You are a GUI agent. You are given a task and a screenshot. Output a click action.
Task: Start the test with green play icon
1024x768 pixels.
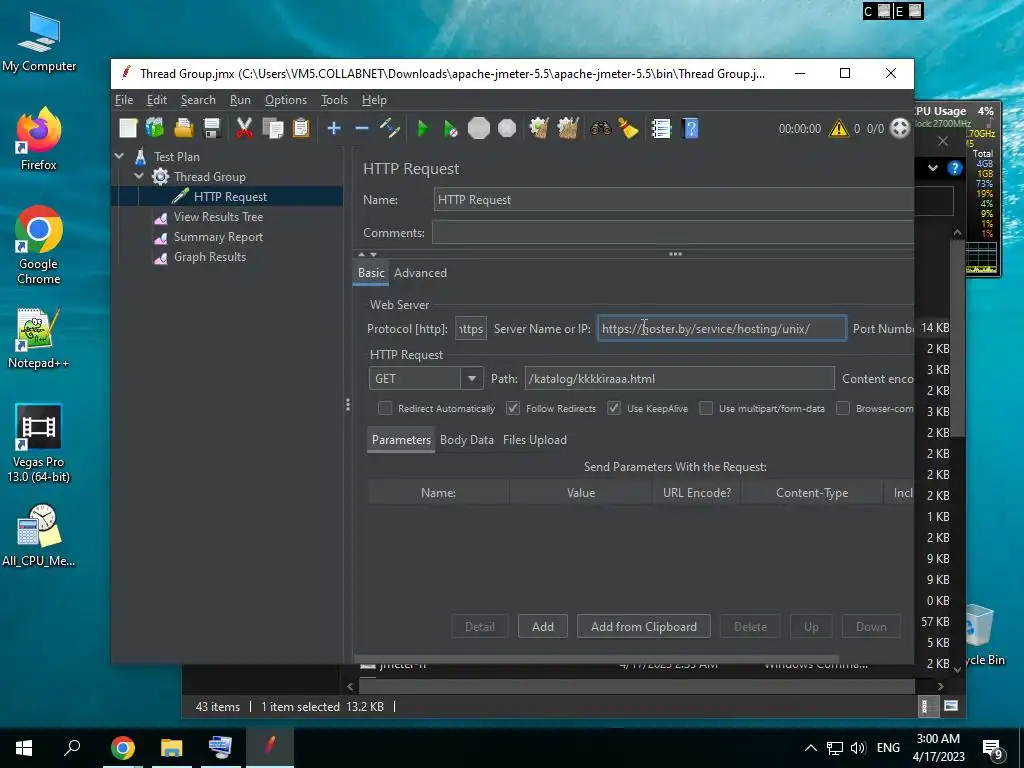coord(423,129)
